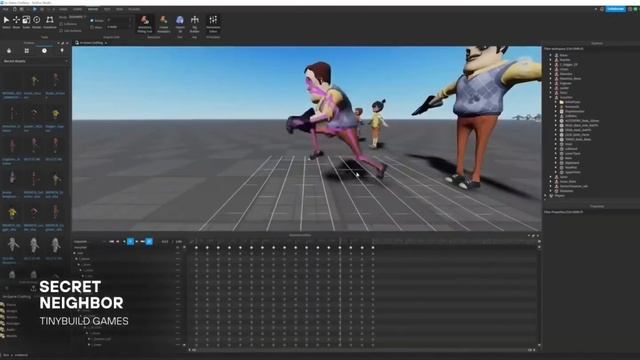This screenshot has height=360, width=640.
Task: Step to previous keyframe button
Action: (118, 242)
